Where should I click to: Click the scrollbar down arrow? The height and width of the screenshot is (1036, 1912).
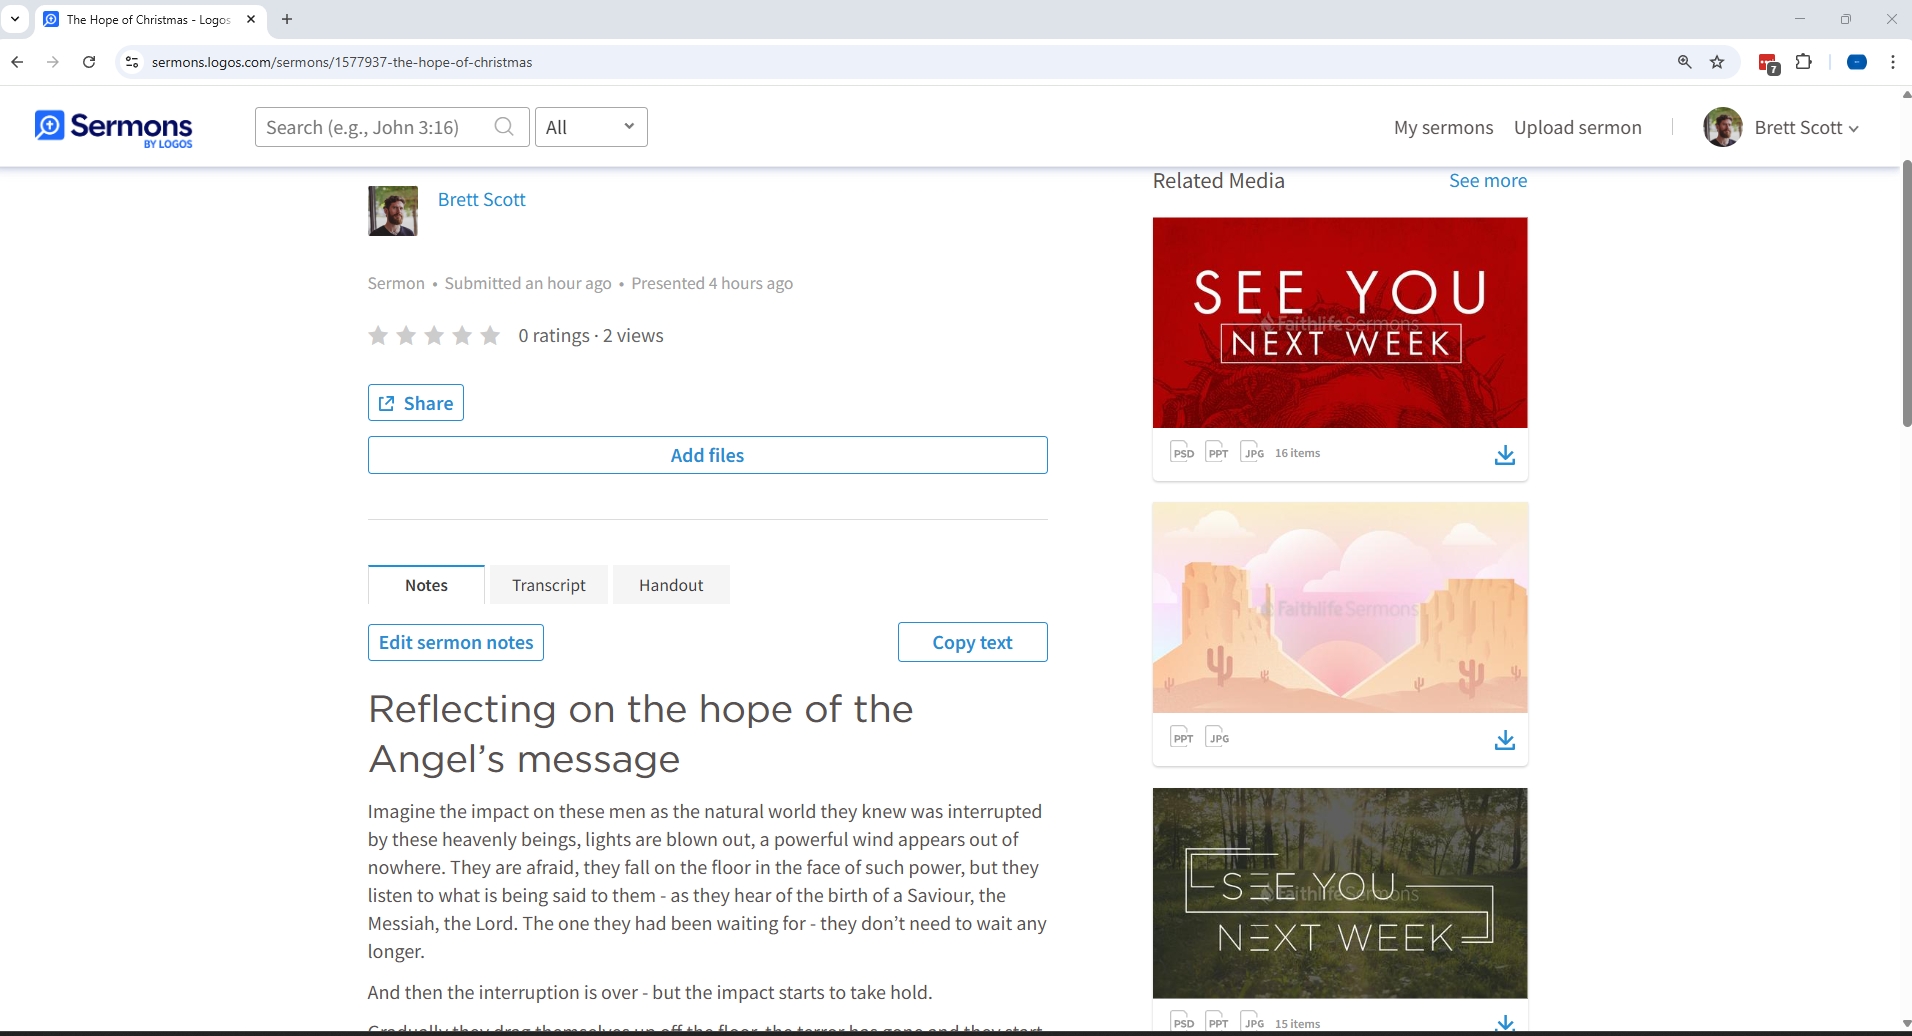coord(1906,1024)
